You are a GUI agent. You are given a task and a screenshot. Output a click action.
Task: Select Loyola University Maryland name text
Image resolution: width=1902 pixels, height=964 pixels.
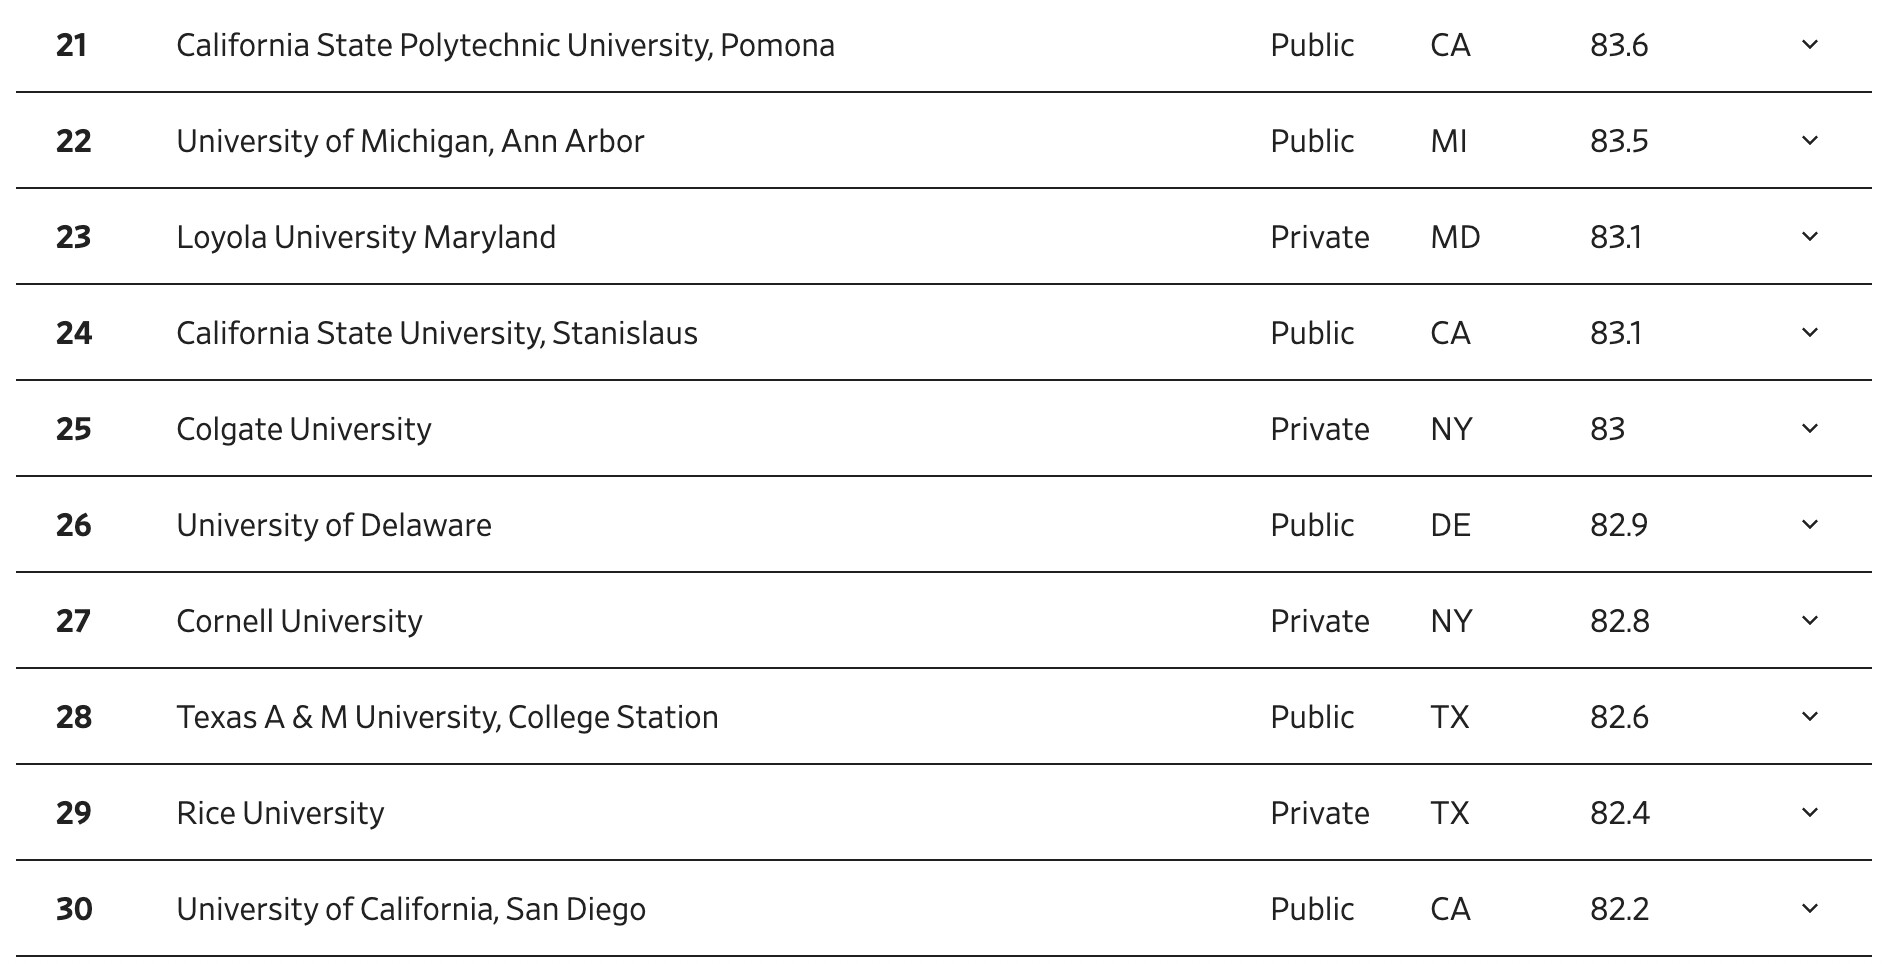[366, 237]
